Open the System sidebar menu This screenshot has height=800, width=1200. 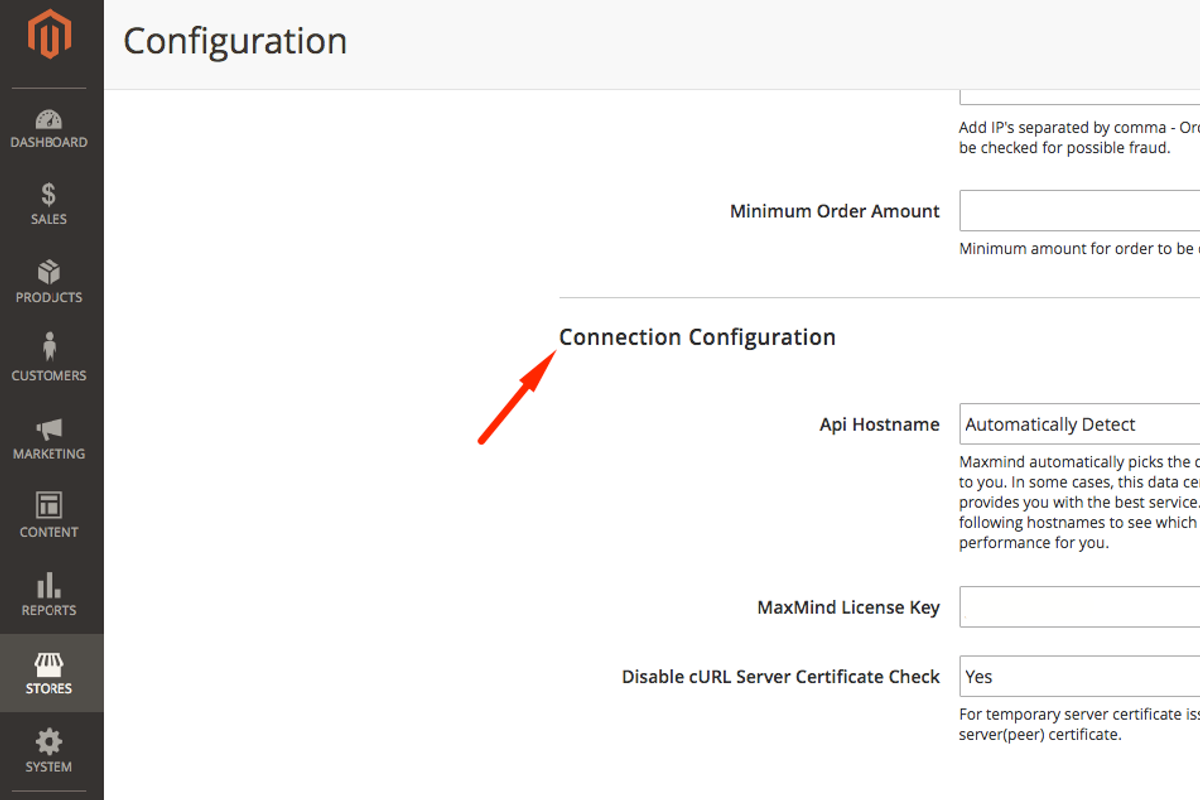click(49, 751)
